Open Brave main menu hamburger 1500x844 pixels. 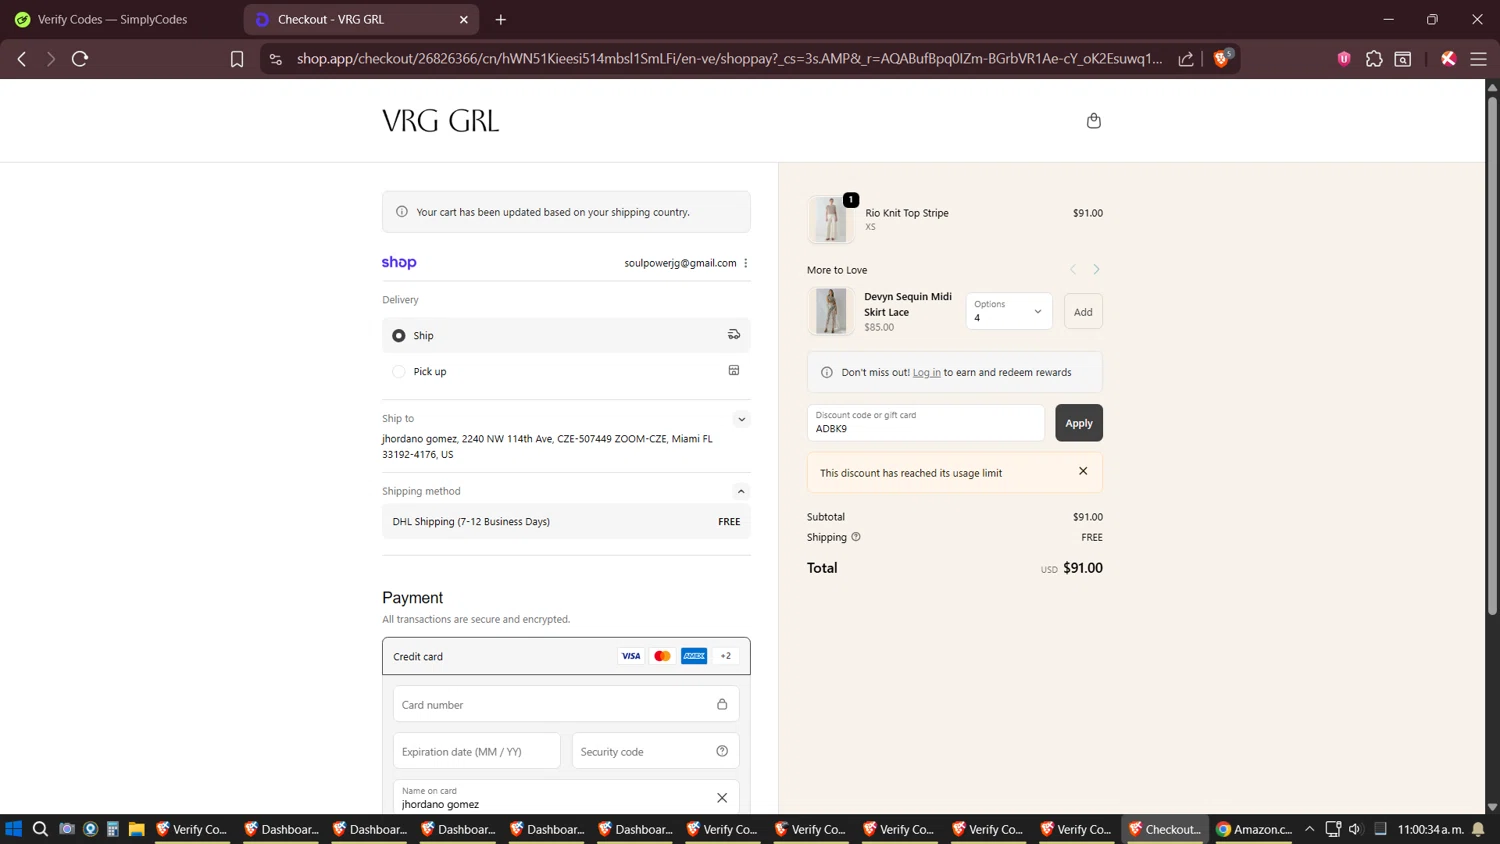(x=1478, y=59)
